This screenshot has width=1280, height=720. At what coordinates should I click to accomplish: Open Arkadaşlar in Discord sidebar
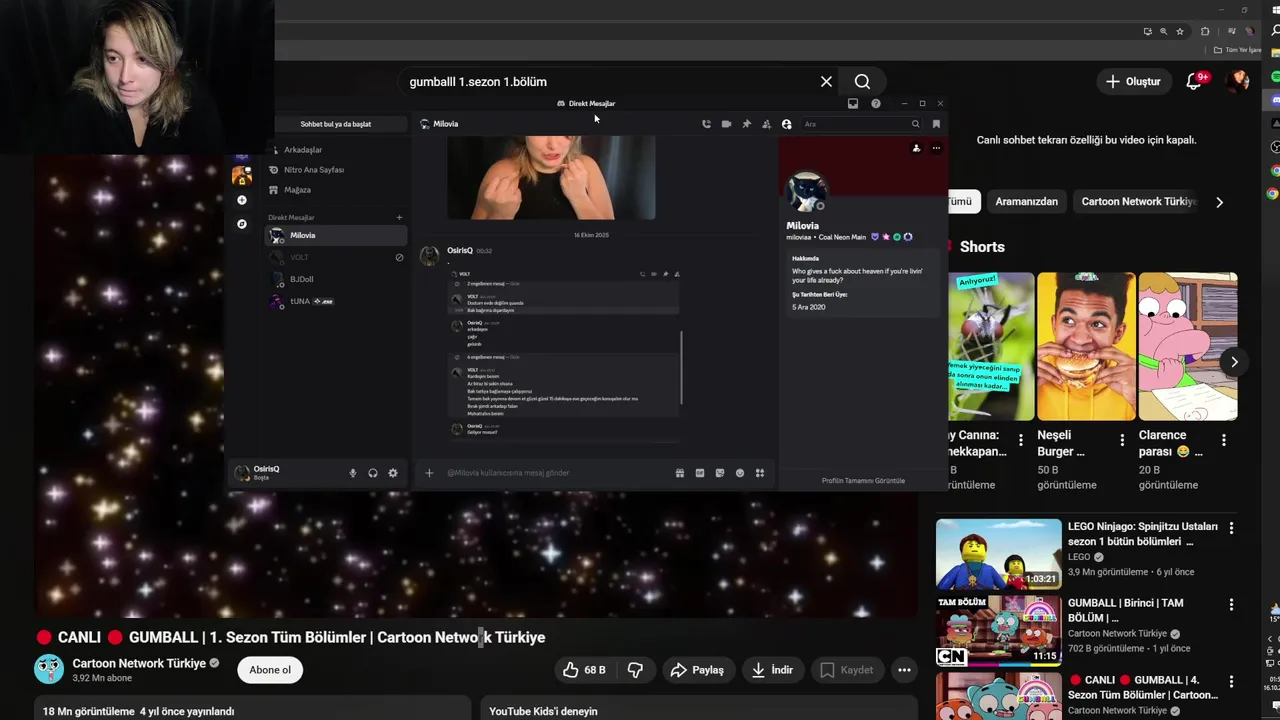click(336, 150)
